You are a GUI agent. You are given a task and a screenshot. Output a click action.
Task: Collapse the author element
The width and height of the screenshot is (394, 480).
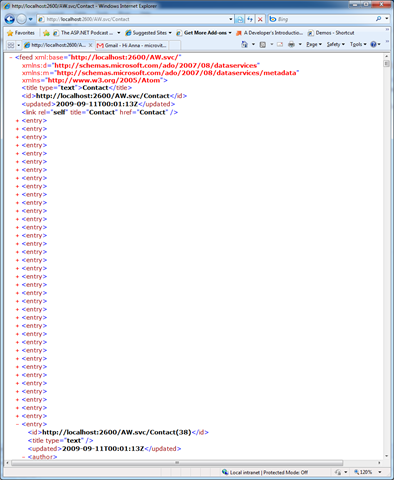[24, 457]
